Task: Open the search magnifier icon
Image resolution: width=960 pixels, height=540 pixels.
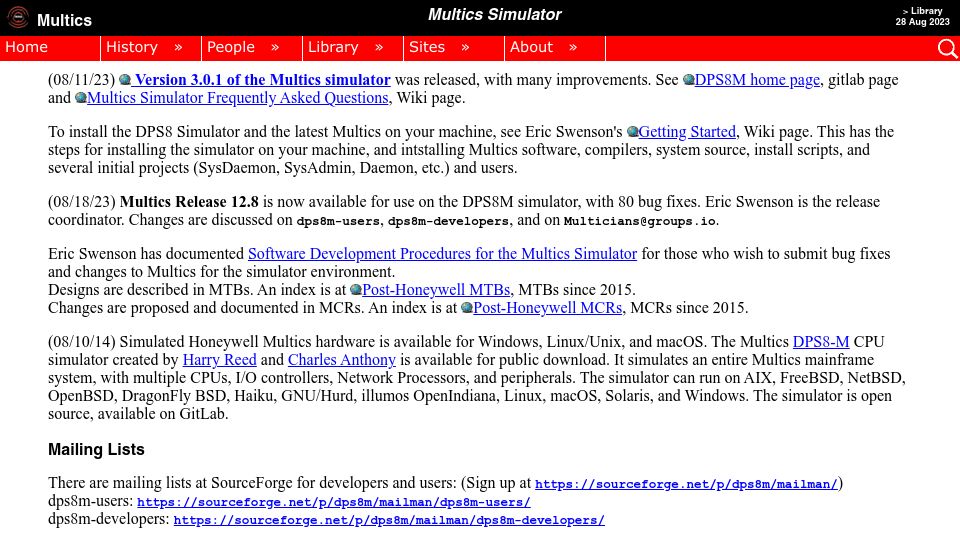Action: pos(947,48)
